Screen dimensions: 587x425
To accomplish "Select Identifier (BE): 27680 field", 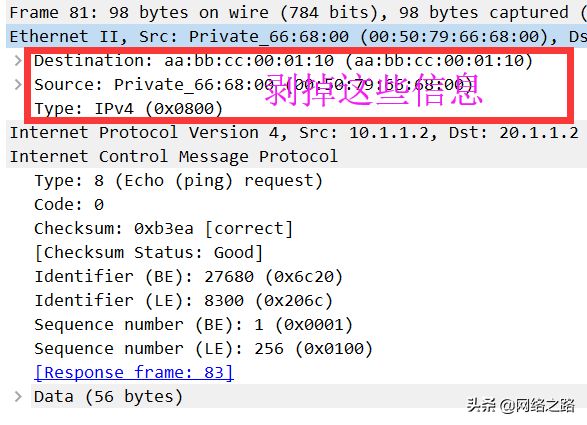I will click(x=188, y=277).
